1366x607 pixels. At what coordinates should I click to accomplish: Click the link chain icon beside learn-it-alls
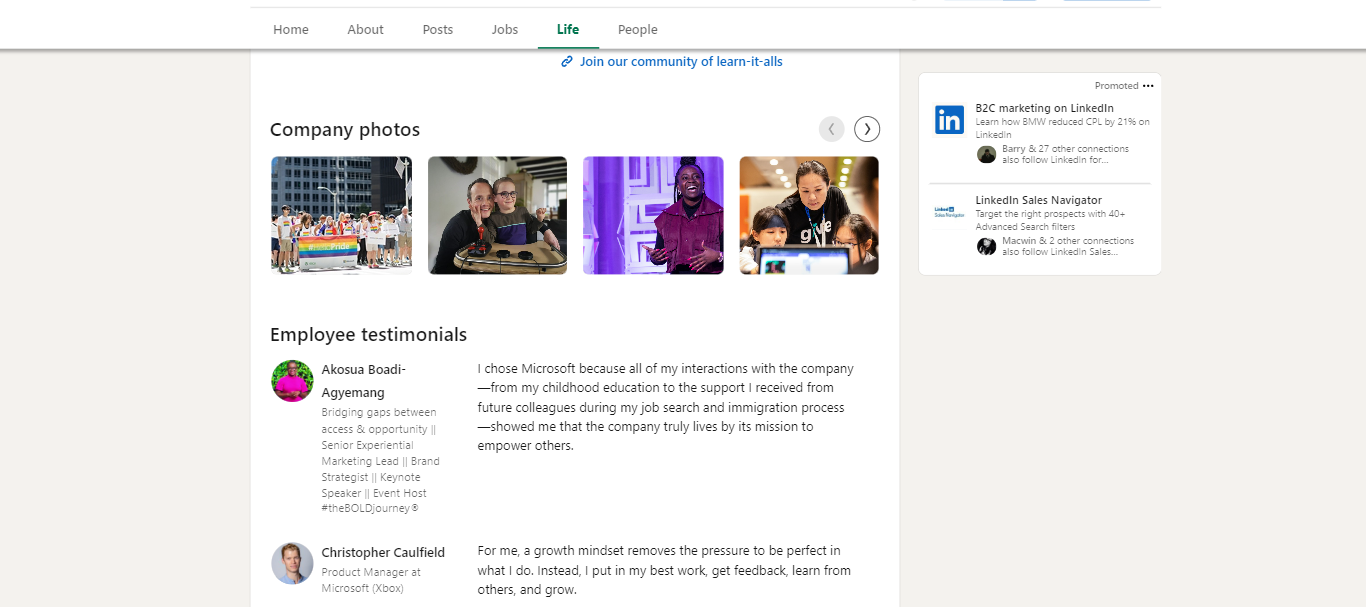tap(567, 61)
